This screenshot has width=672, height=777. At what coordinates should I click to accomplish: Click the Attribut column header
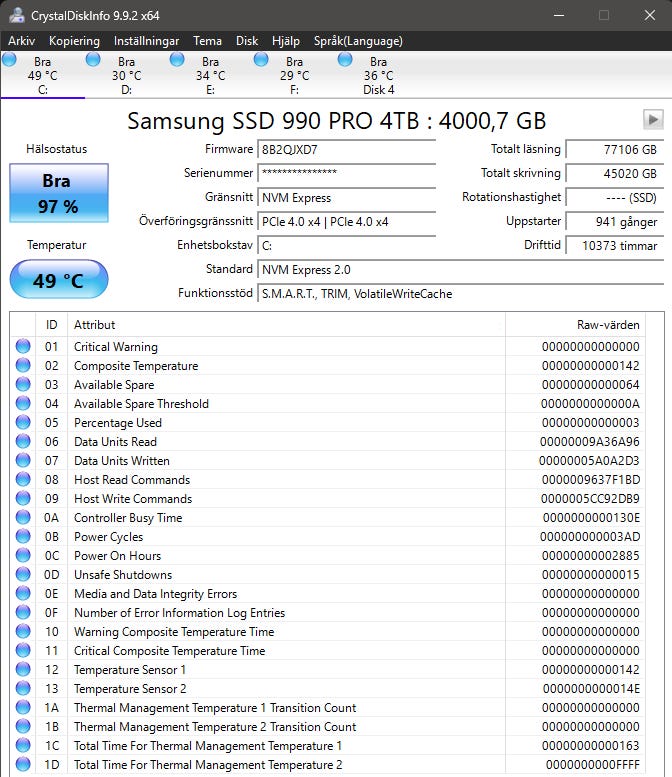[x=286, y=325]
